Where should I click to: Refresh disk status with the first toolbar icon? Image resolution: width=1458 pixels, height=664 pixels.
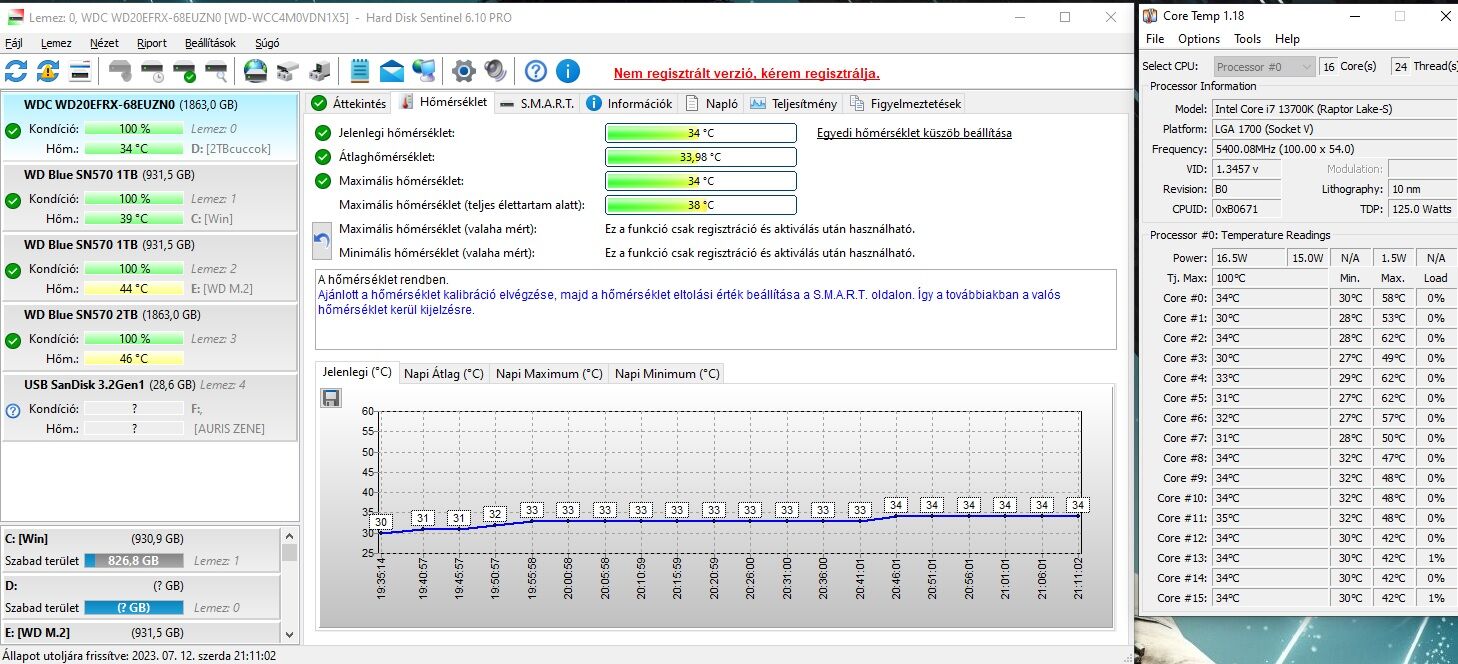point(16,71)
